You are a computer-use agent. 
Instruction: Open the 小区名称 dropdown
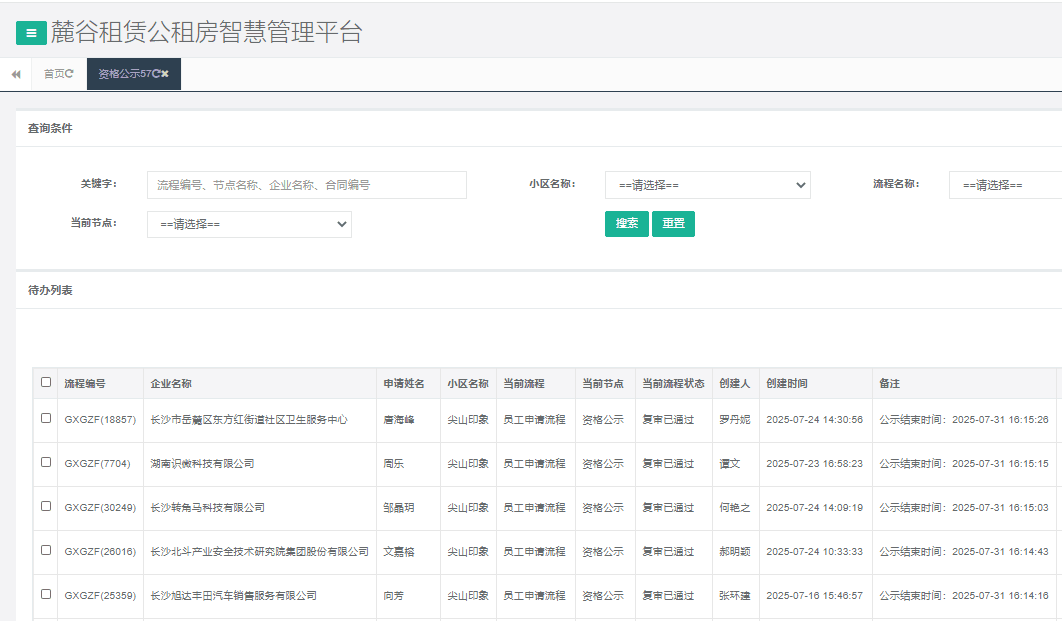[x=707, y=185]
